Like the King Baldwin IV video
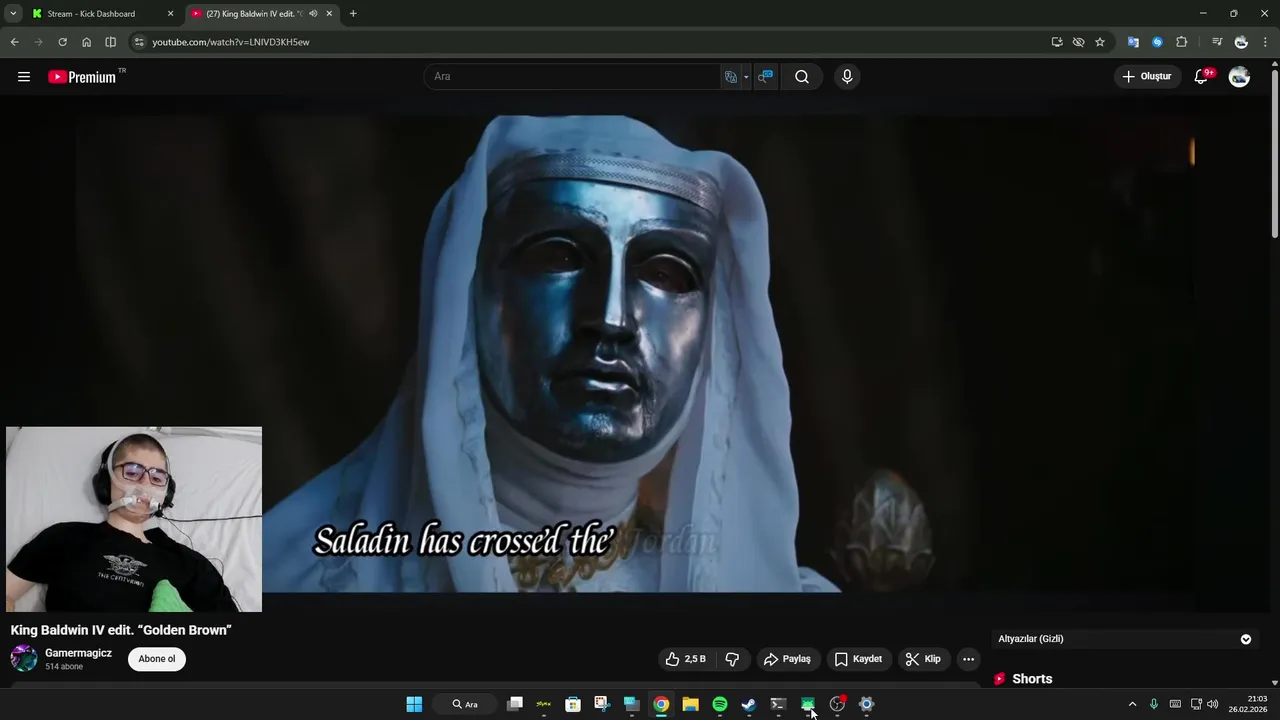 pos(686,659)
